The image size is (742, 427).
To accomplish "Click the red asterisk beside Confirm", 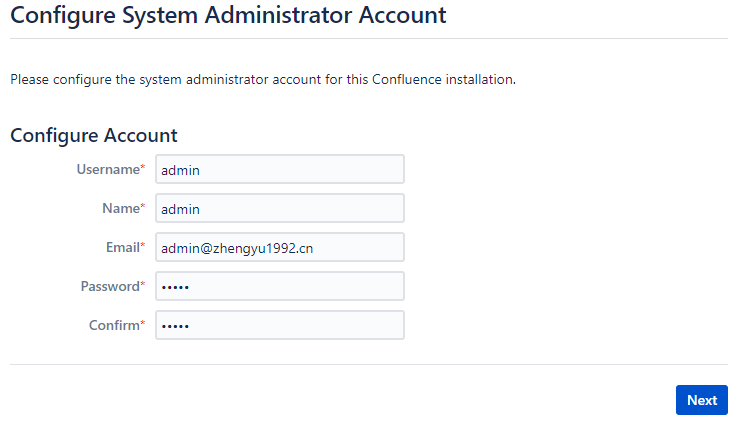I will (142, 322).
